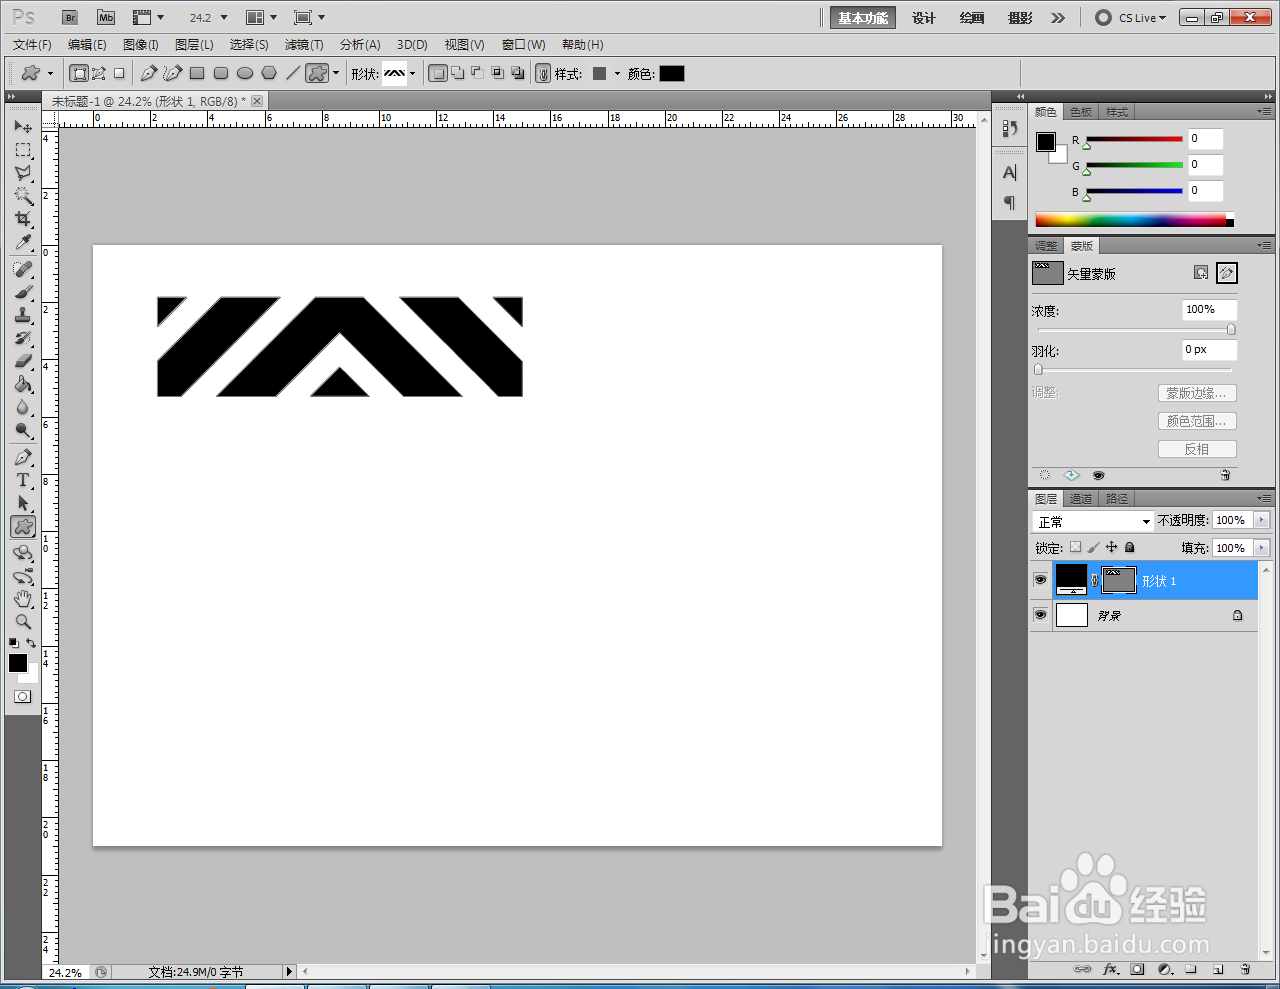Select the Lasso tool

pos(22,173)
